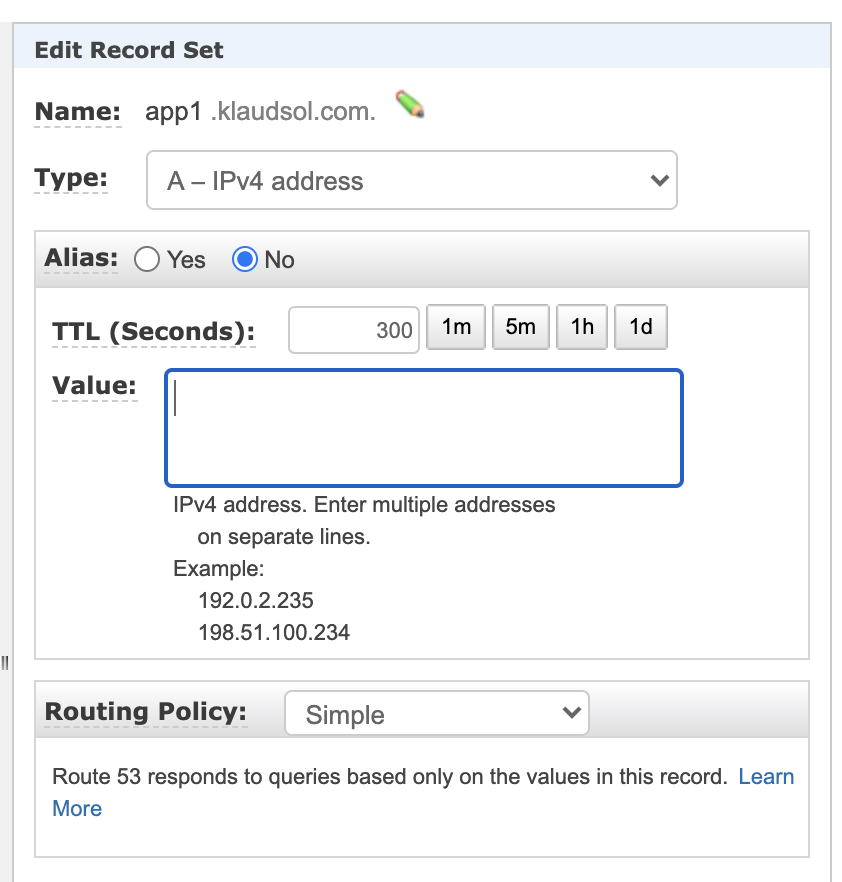Set TTL using the 1h button
Viewport: 842px width, 882px height.
point(582,327)
